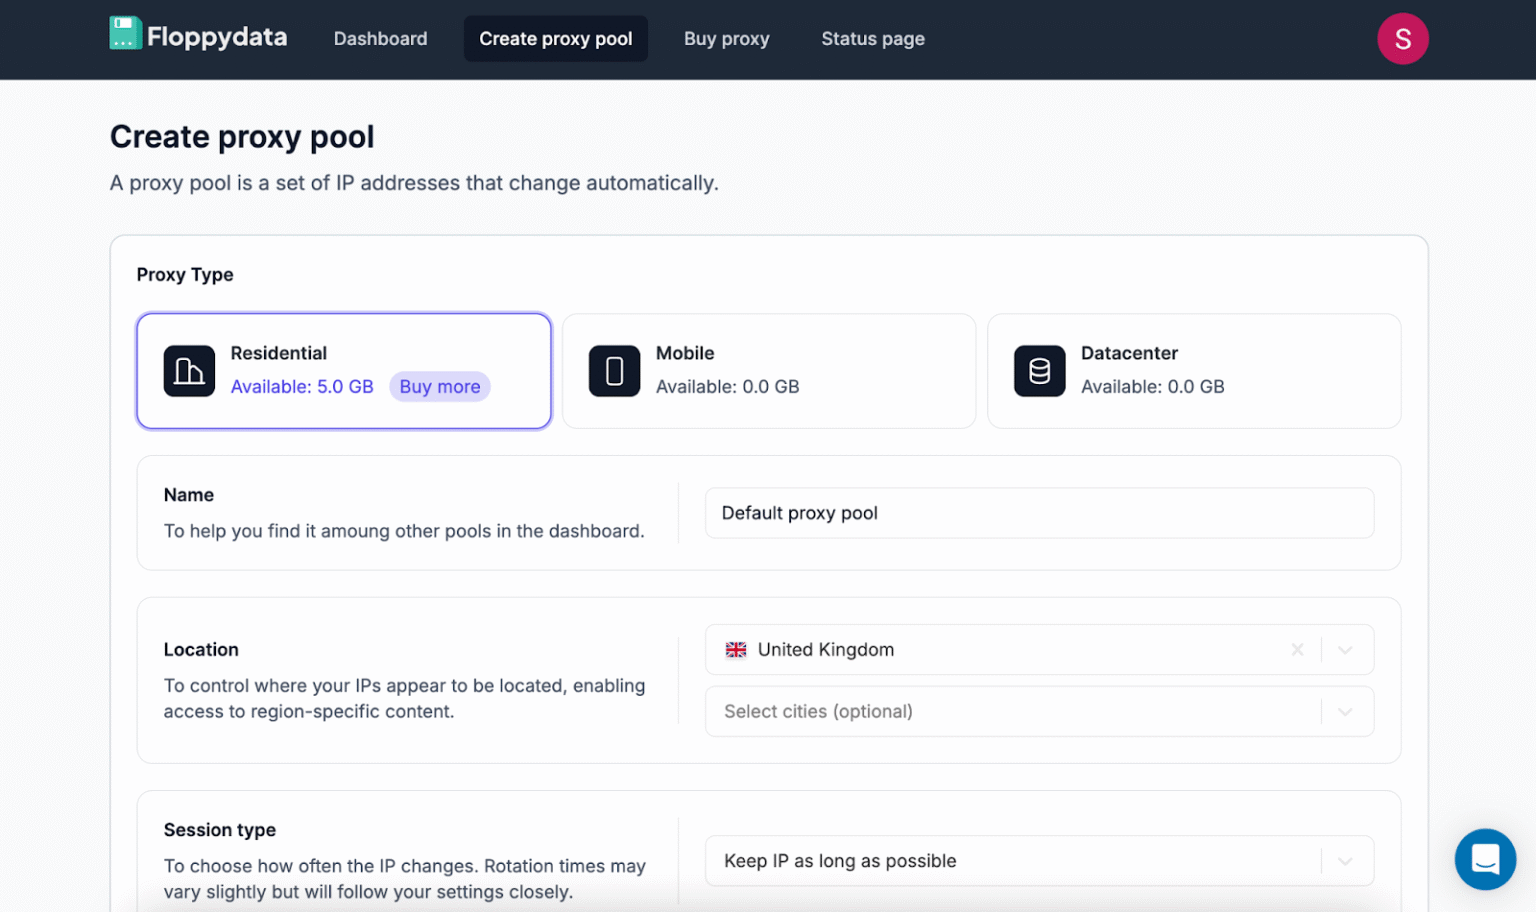This screenshot has height=912, width=1536.
Task: Open the Buy proxy page
Action: click(x=726, y=39)
